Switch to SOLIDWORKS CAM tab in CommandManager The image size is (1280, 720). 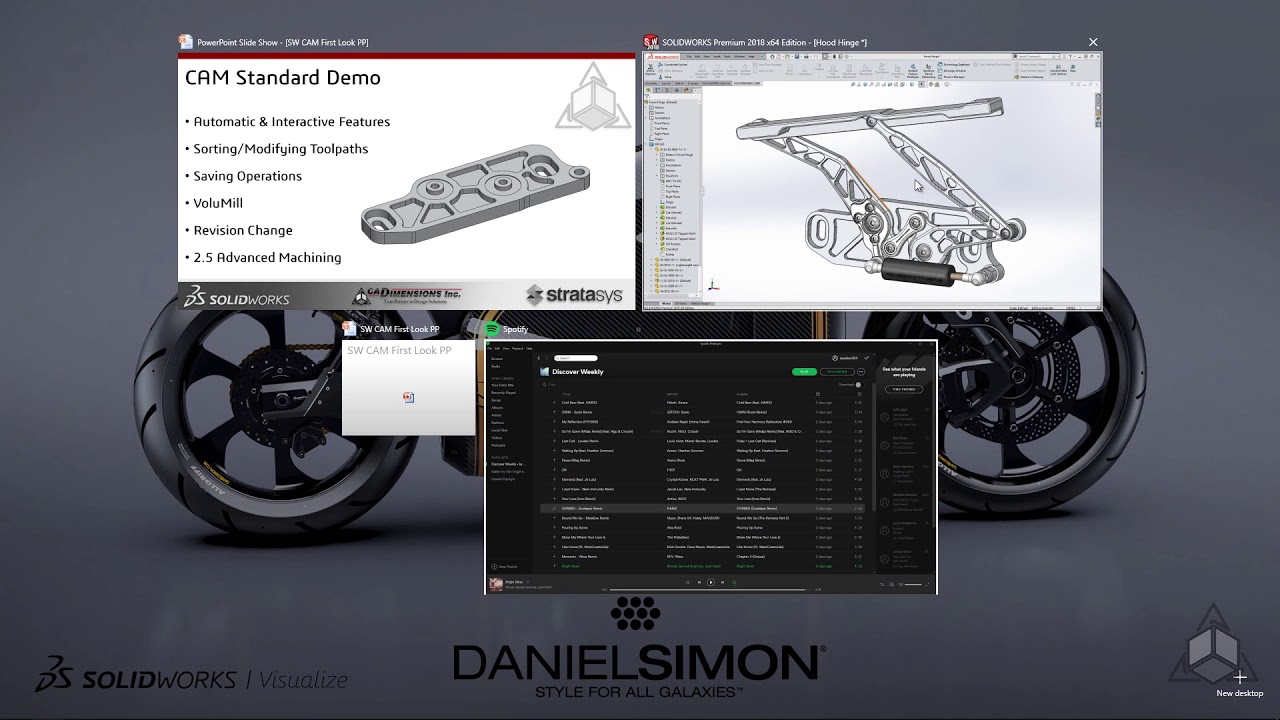(x=747, y=83)
